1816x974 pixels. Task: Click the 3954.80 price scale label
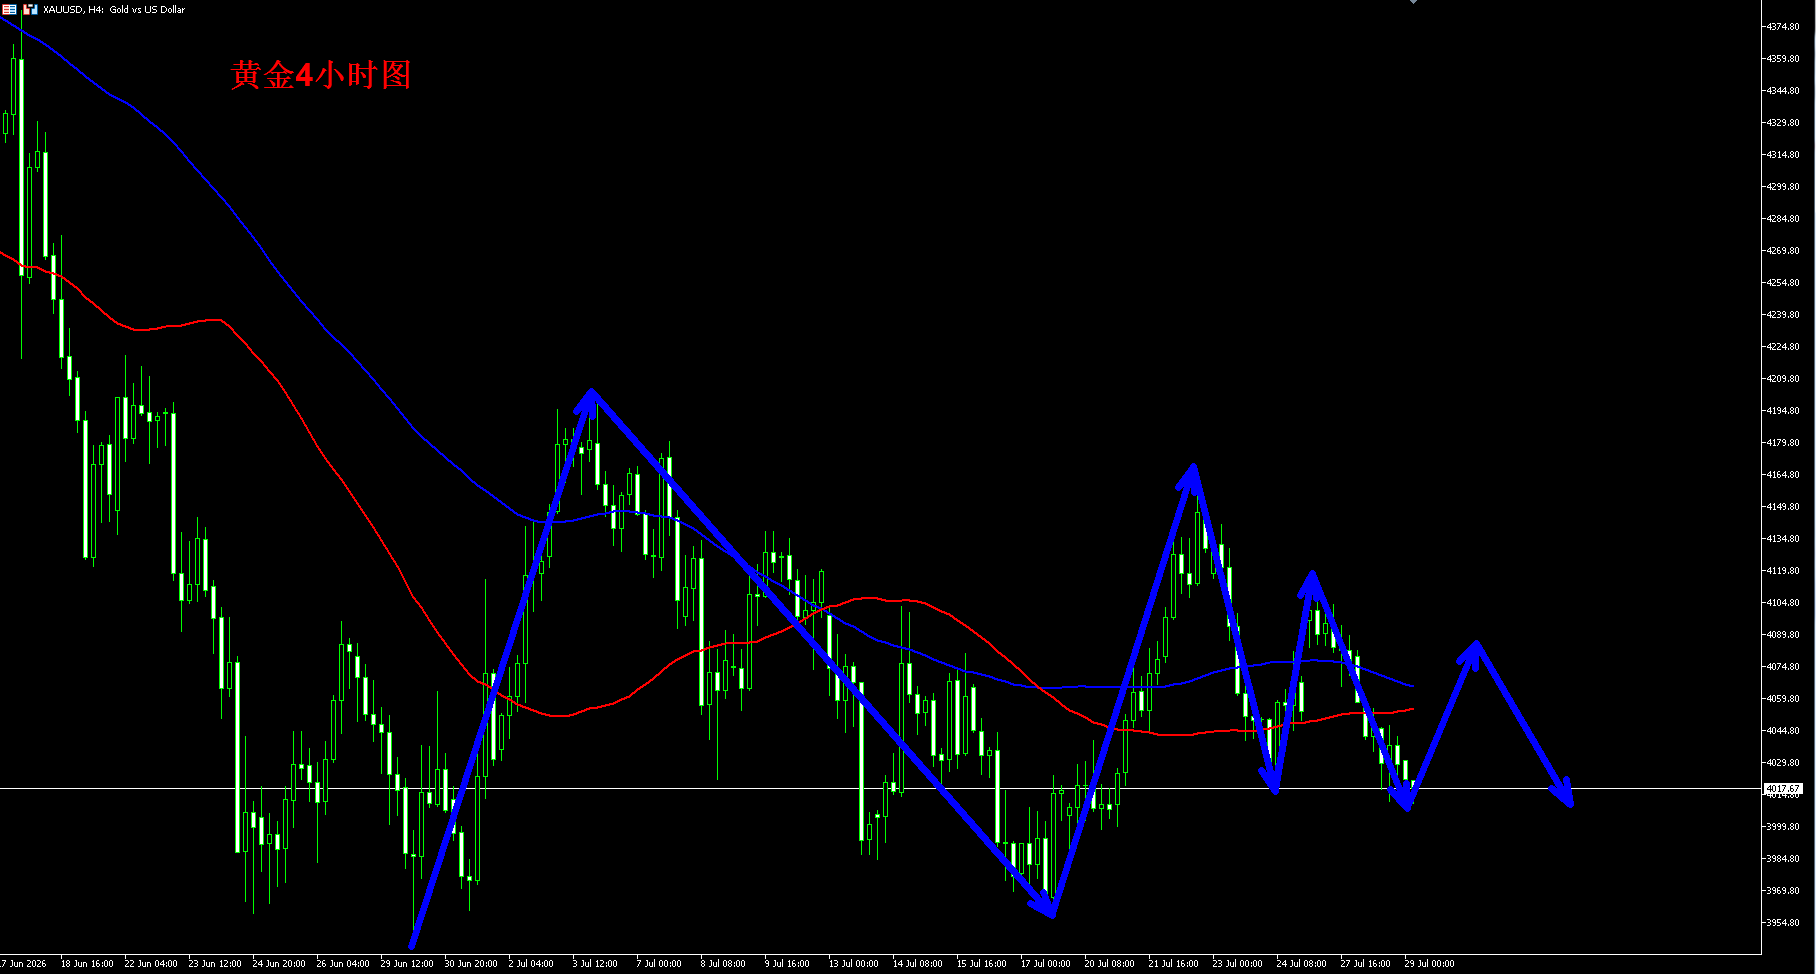pos(1783,923)
